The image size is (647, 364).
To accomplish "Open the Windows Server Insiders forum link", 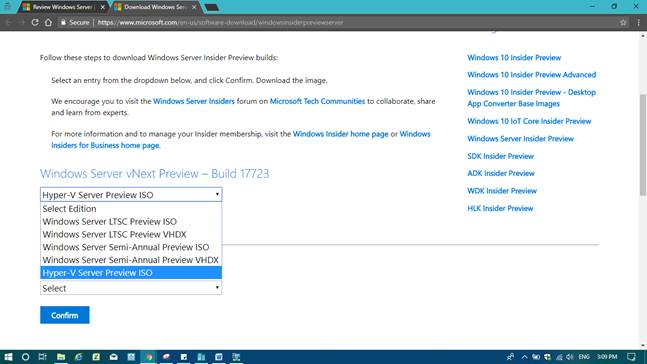I will (194, 101).
